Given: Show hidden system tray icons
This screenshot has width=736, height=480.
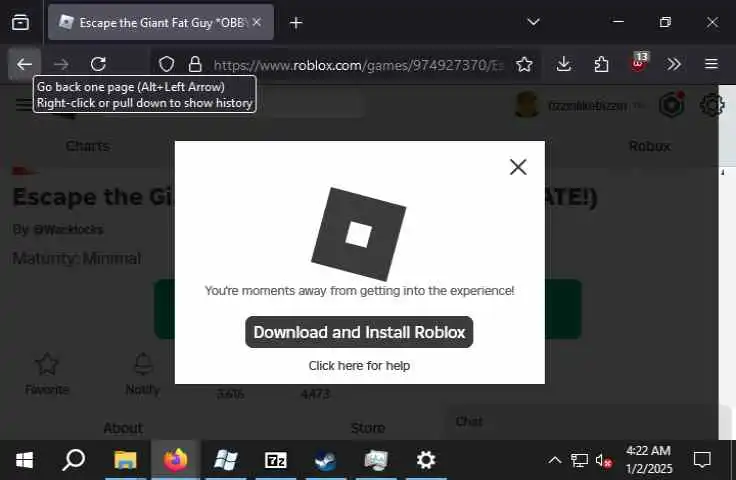Looking at the screenshot, I should coord(555,460).
